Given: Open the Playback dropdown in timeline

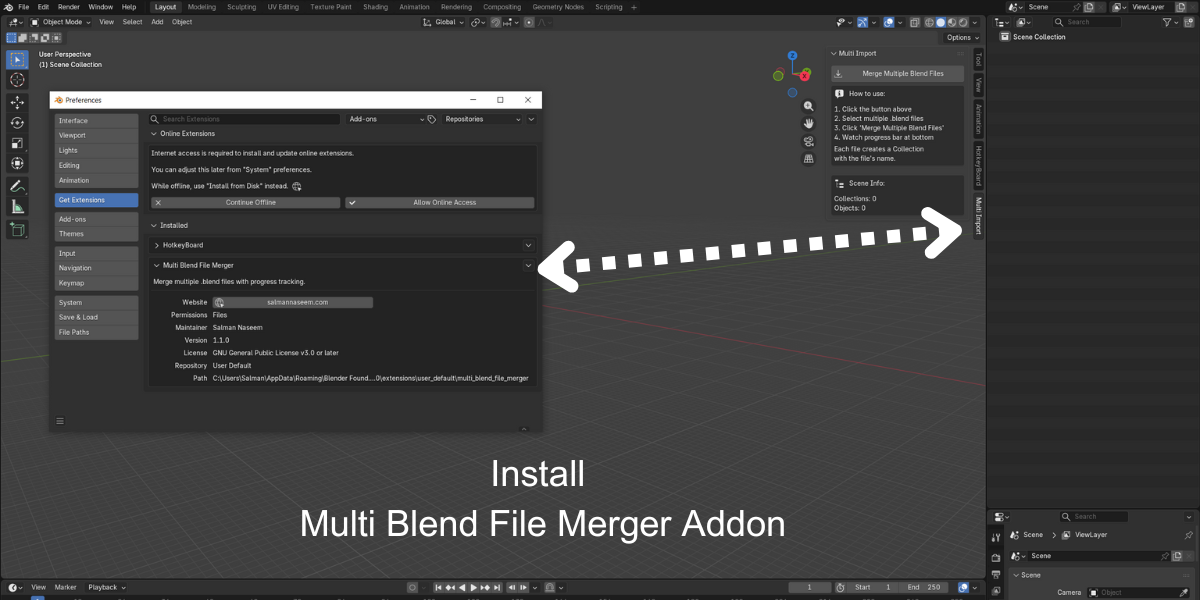Looking at the screenshot, I should pyautogui.click(x=105, y=587).
